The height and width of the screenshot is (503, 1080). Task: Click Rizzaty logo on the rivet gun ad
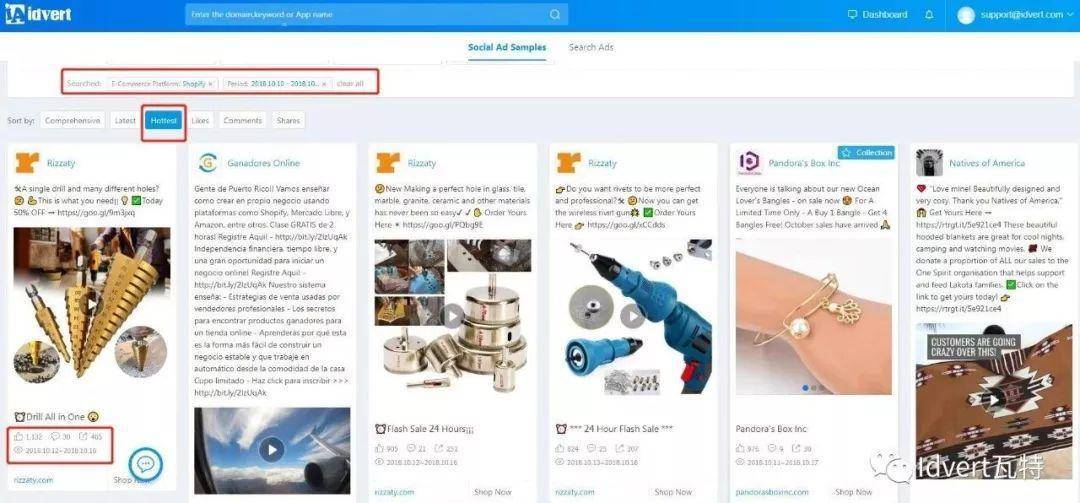click(568, 163)
